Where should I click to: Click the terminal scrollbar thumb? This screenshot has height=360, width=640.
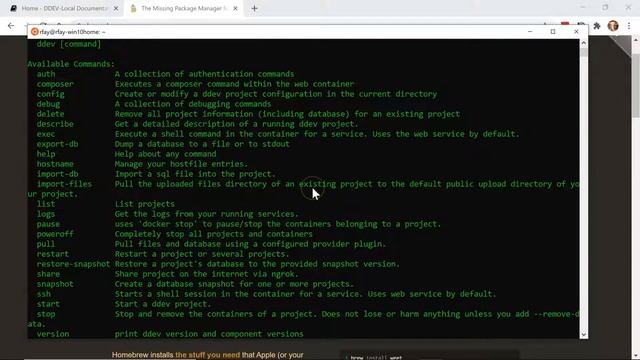click(x=584, y=51)
